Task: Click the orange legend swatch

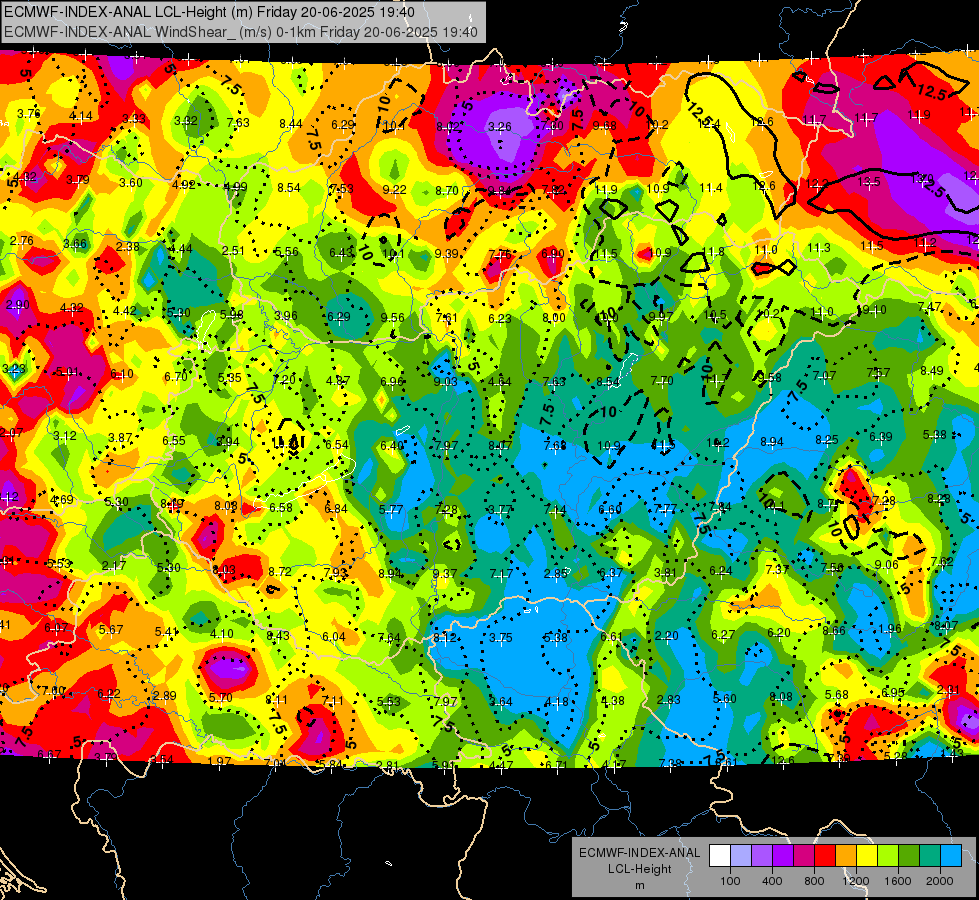Action: (x=846, y=856)
